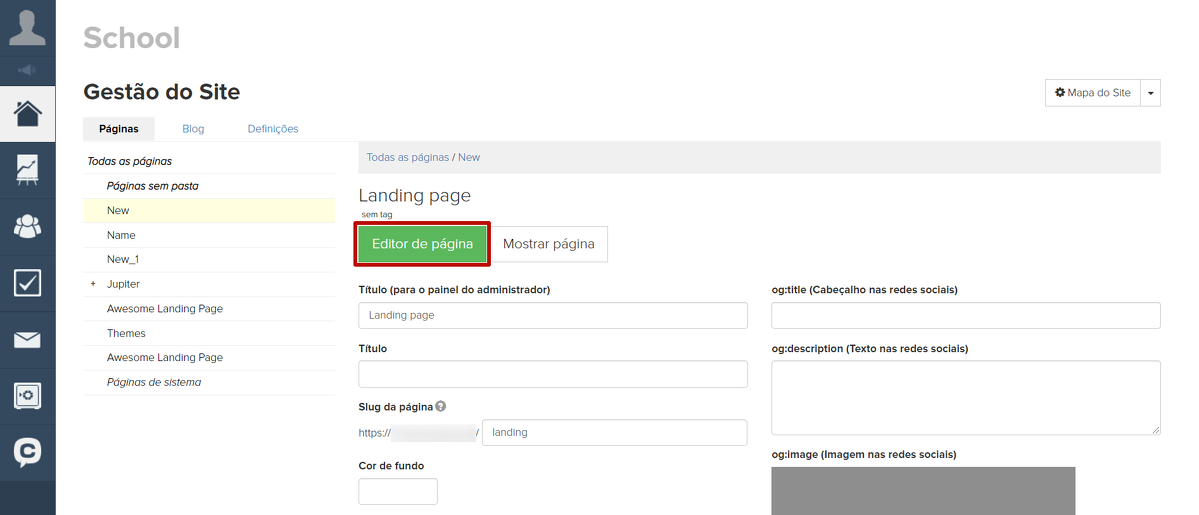Open the chart analytics sidebar icon

click(x=27, y=169)
